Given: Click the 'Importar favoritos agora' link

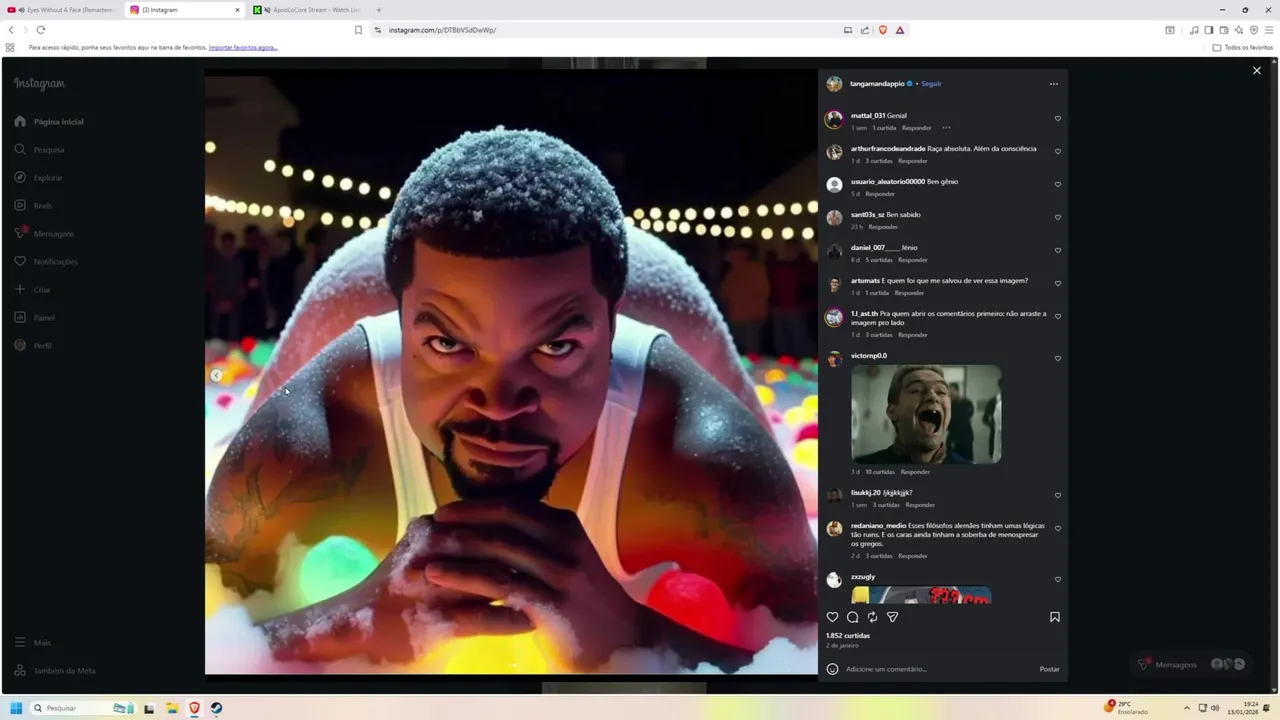Looking at the screenshot, I should (243, 47).
